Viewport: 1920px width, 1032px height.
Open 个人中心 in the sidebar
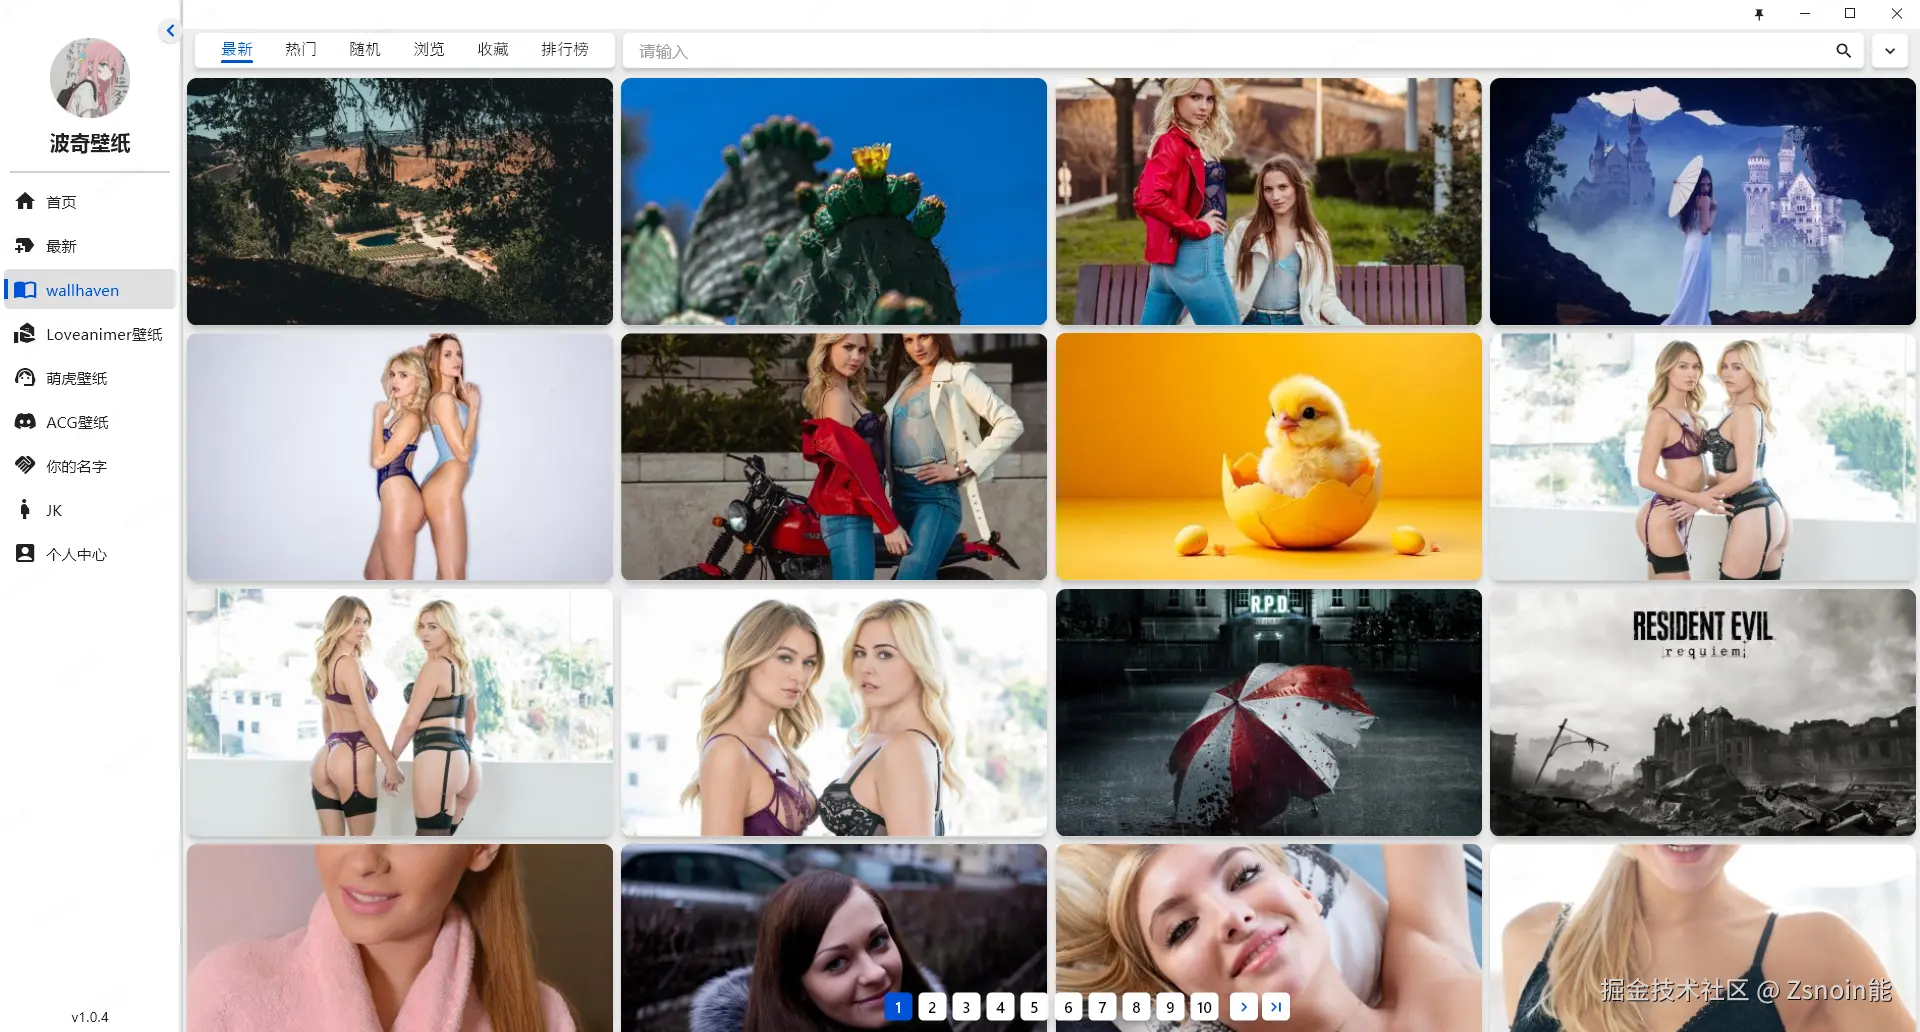[x=90, y=554]
